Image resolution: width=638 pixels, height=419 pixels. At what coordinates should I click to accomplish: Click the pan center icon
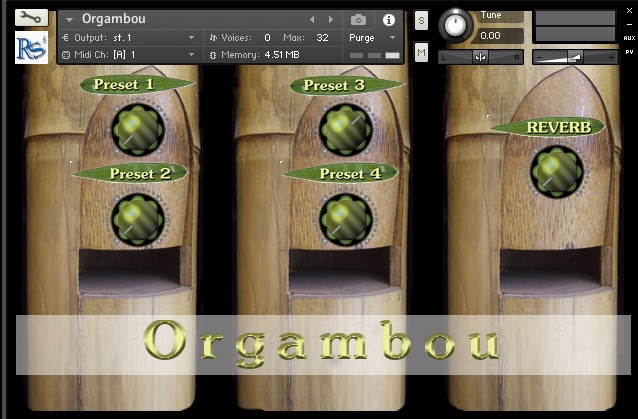[480, 57]
